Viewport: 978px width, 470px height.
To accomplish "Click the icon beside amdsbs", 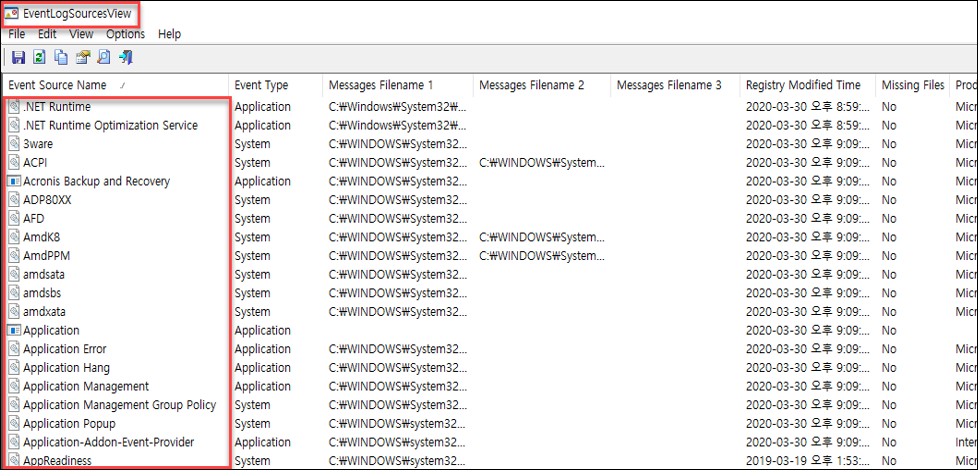I will (14, 293).
